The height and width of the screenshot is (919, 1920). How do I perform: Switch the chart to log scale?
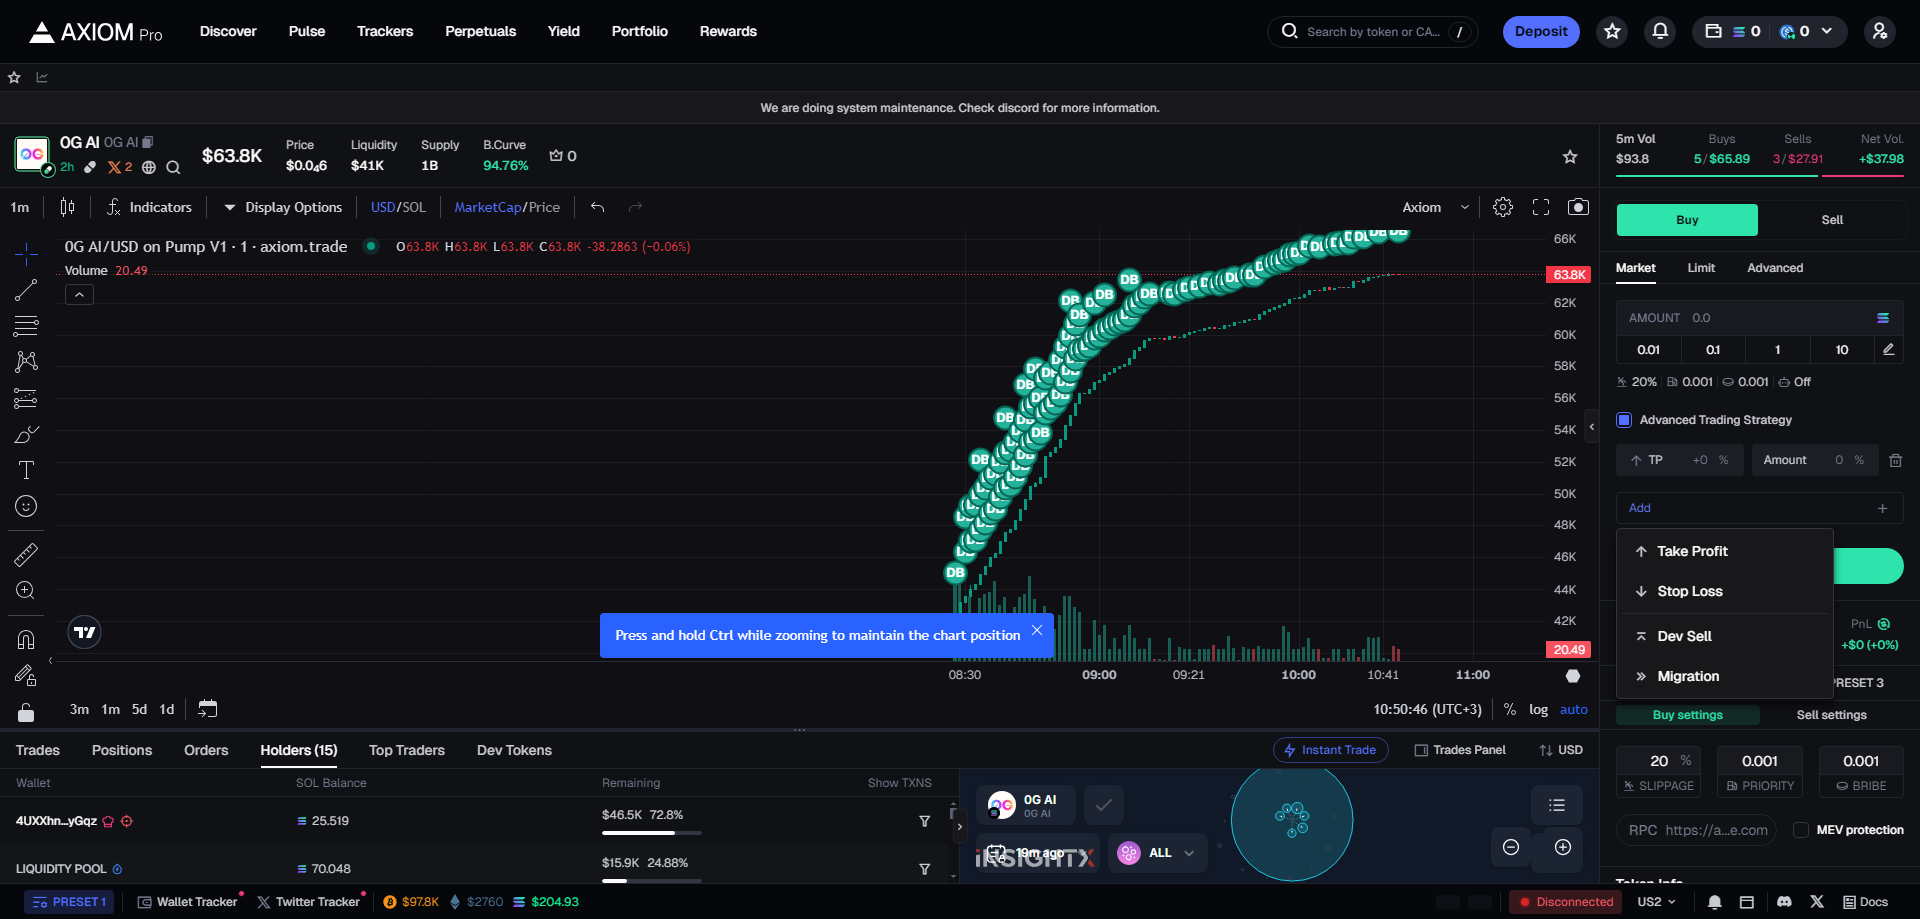click(1538, 709)
